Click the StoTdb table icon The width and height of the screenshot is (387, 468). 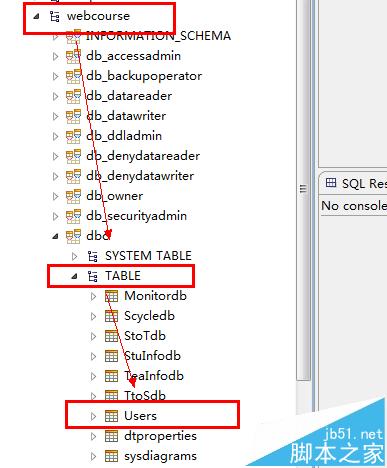tap(112, 336)
